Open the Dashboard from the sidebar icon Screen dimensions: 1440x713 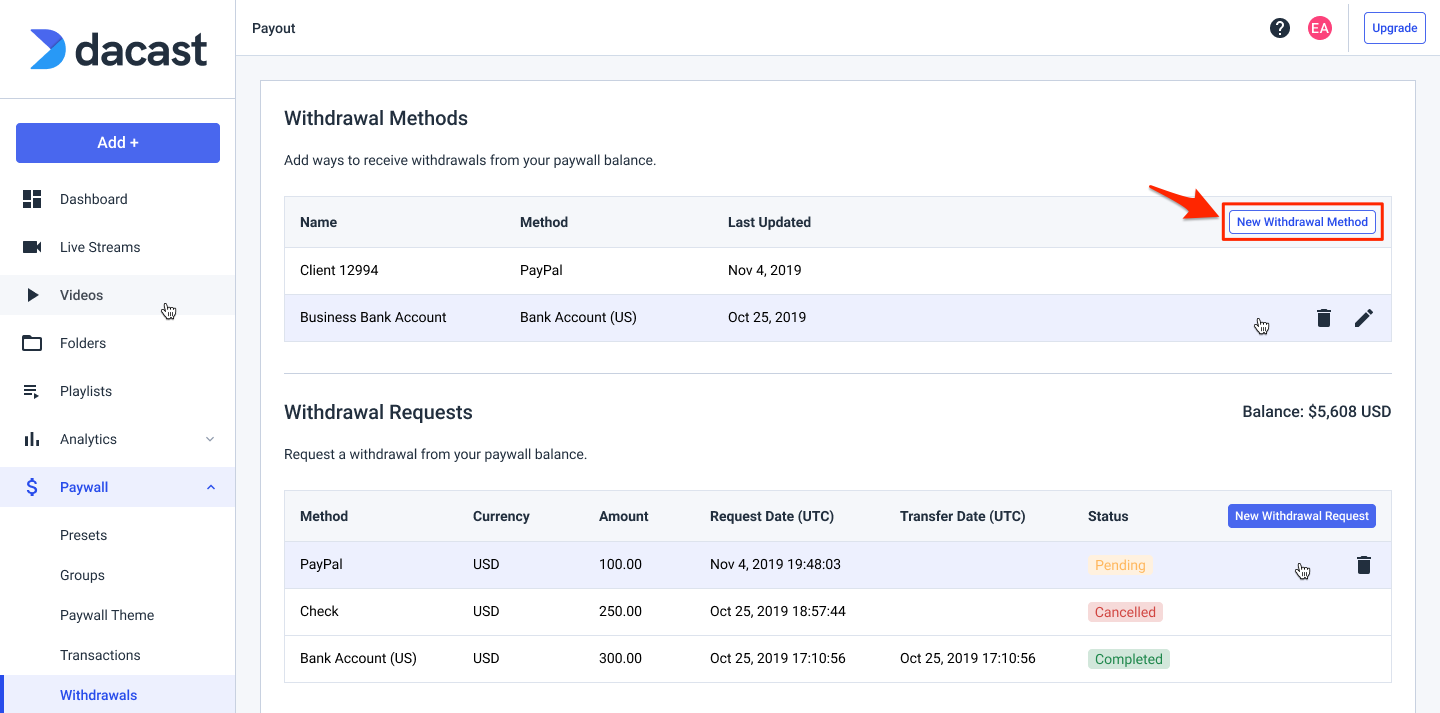tap(33, 199)
